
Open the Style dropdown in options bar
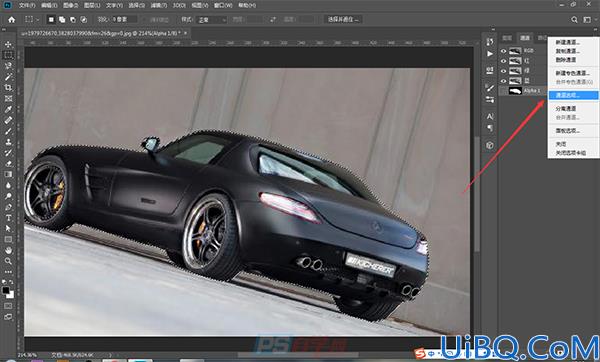coord(212,20)
